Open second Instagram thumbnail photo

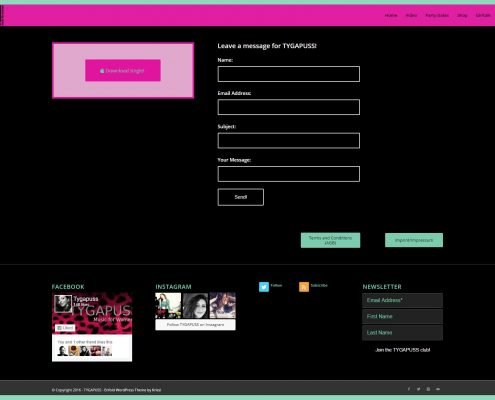point(195,305)
